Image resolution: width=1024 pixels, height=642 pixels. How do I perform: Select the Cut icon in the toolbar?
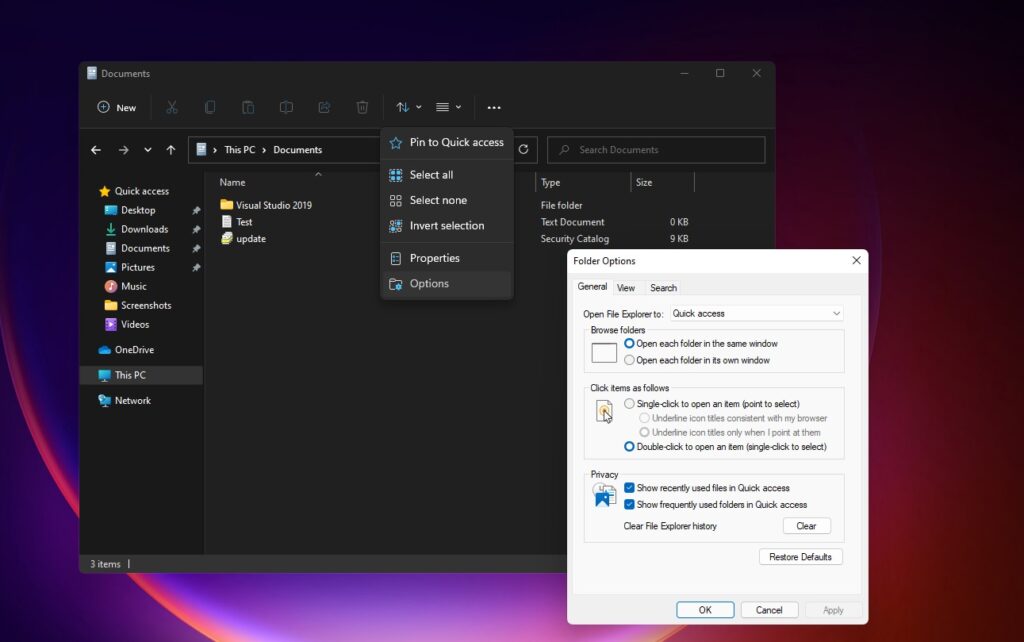click(x=171, y=107)
